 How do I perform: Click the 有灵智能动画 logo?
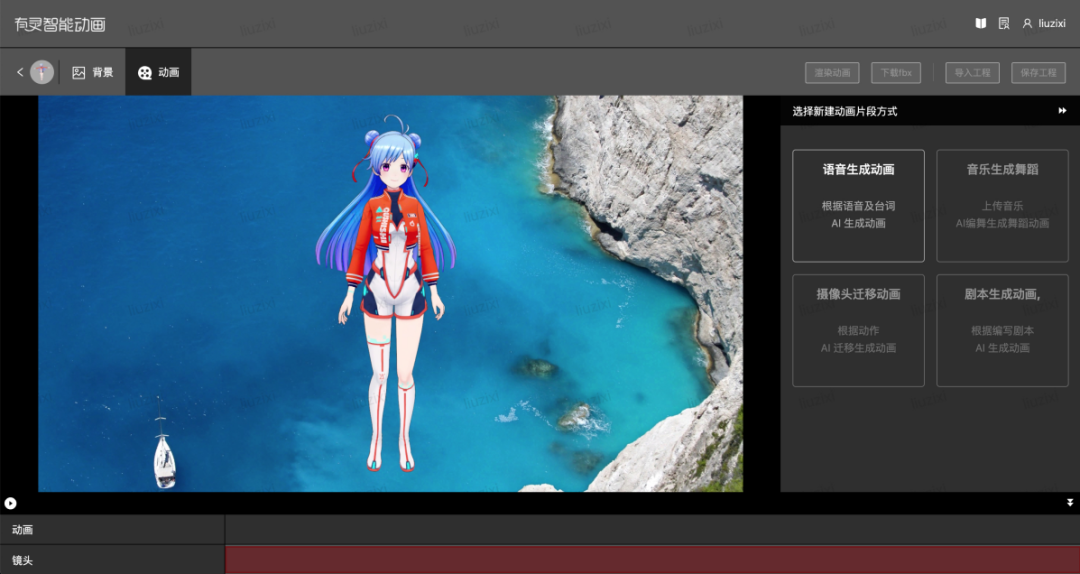coord(60,24)
